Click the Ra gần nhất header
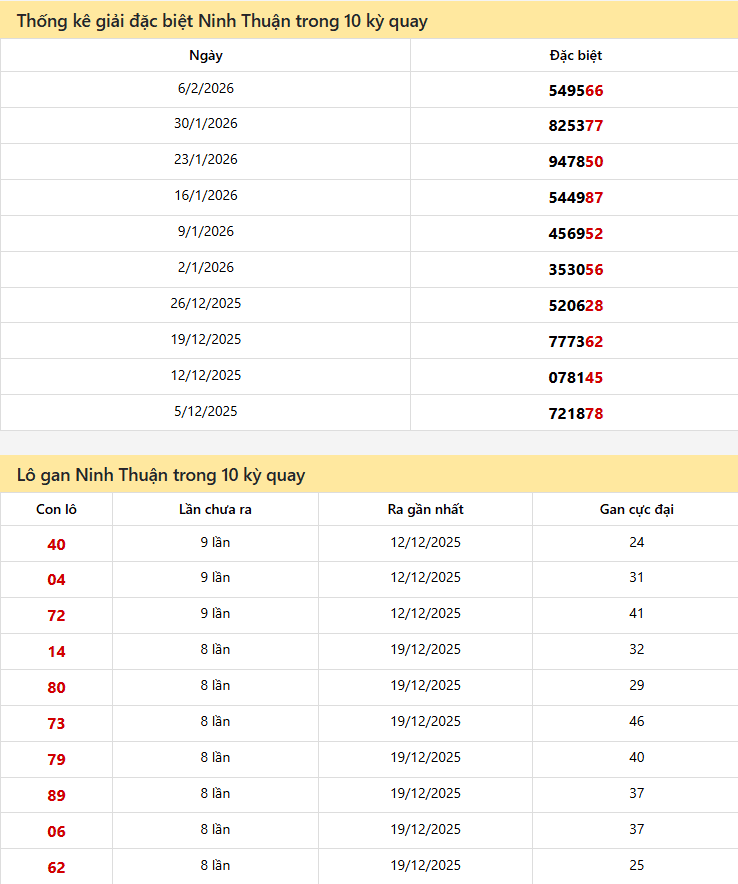This screenshot has height=884, width=738. pyautogui.click(x=425, y=509)
